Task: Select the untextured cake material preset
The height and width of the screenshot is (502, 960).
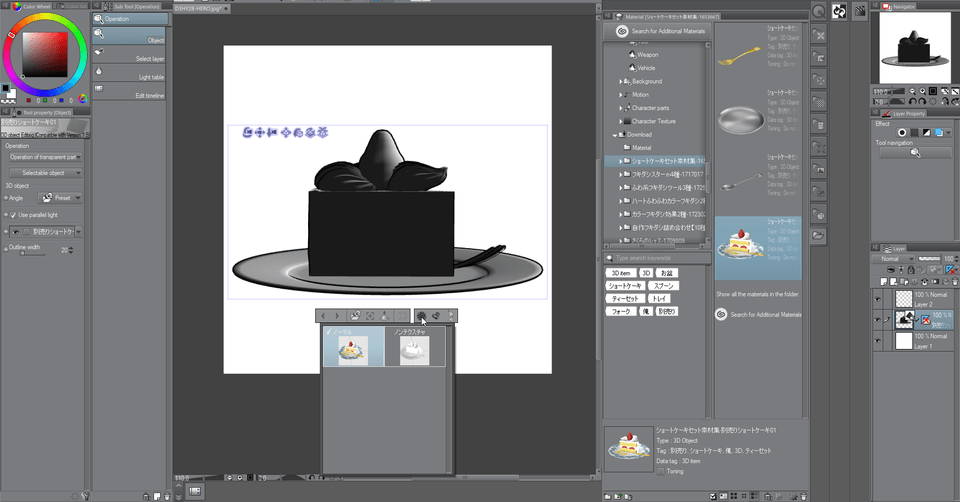Action: [x=415, y=348]
